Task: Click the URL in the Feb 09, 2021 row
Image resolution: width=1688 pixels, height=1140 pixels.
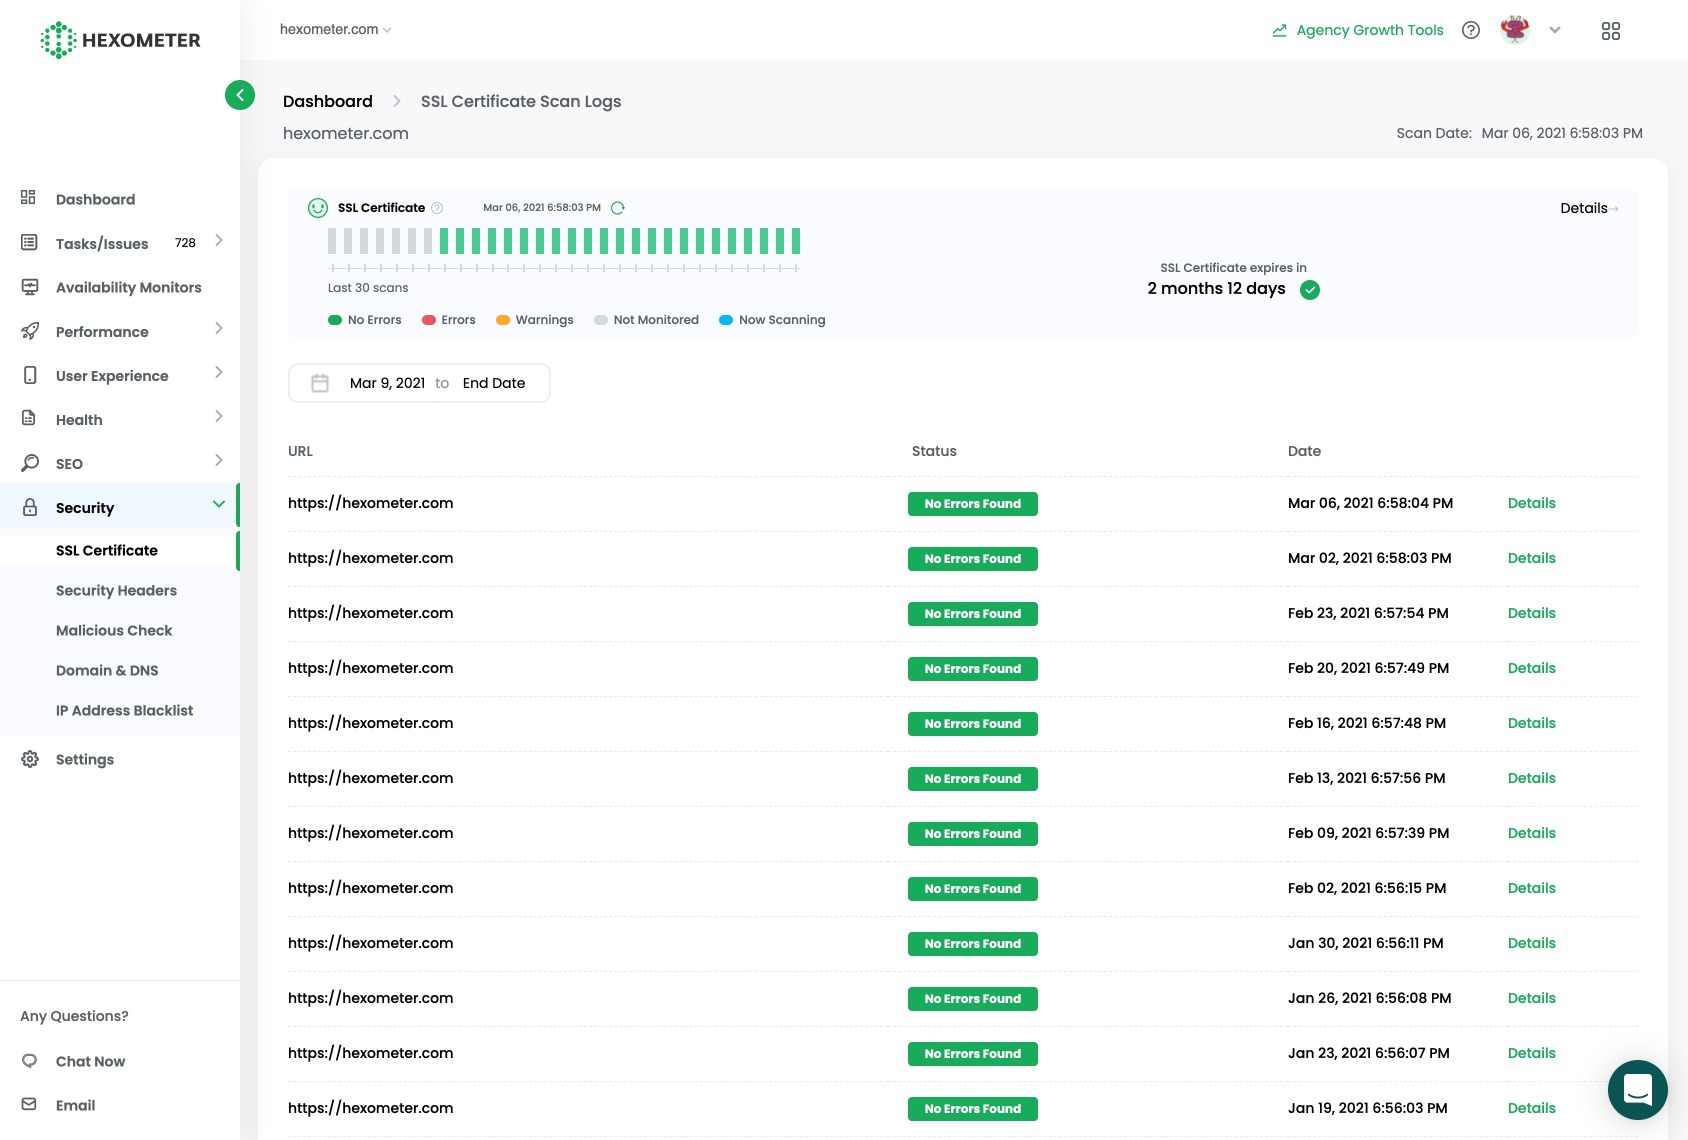Action: click(370, 833)
